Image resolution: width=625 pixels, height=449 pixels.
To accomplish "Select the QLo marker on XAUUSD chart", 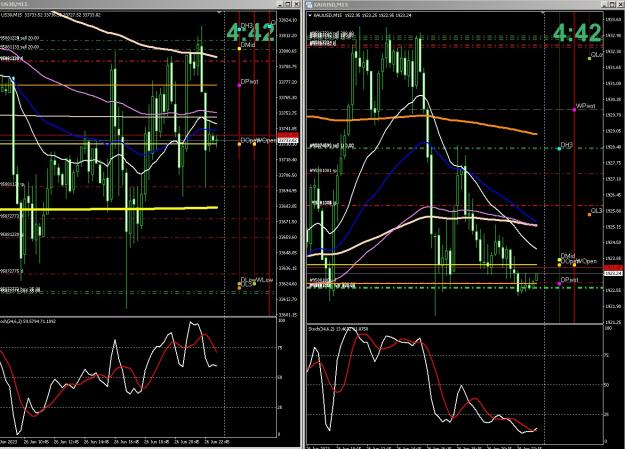I will tap(590, 59).
